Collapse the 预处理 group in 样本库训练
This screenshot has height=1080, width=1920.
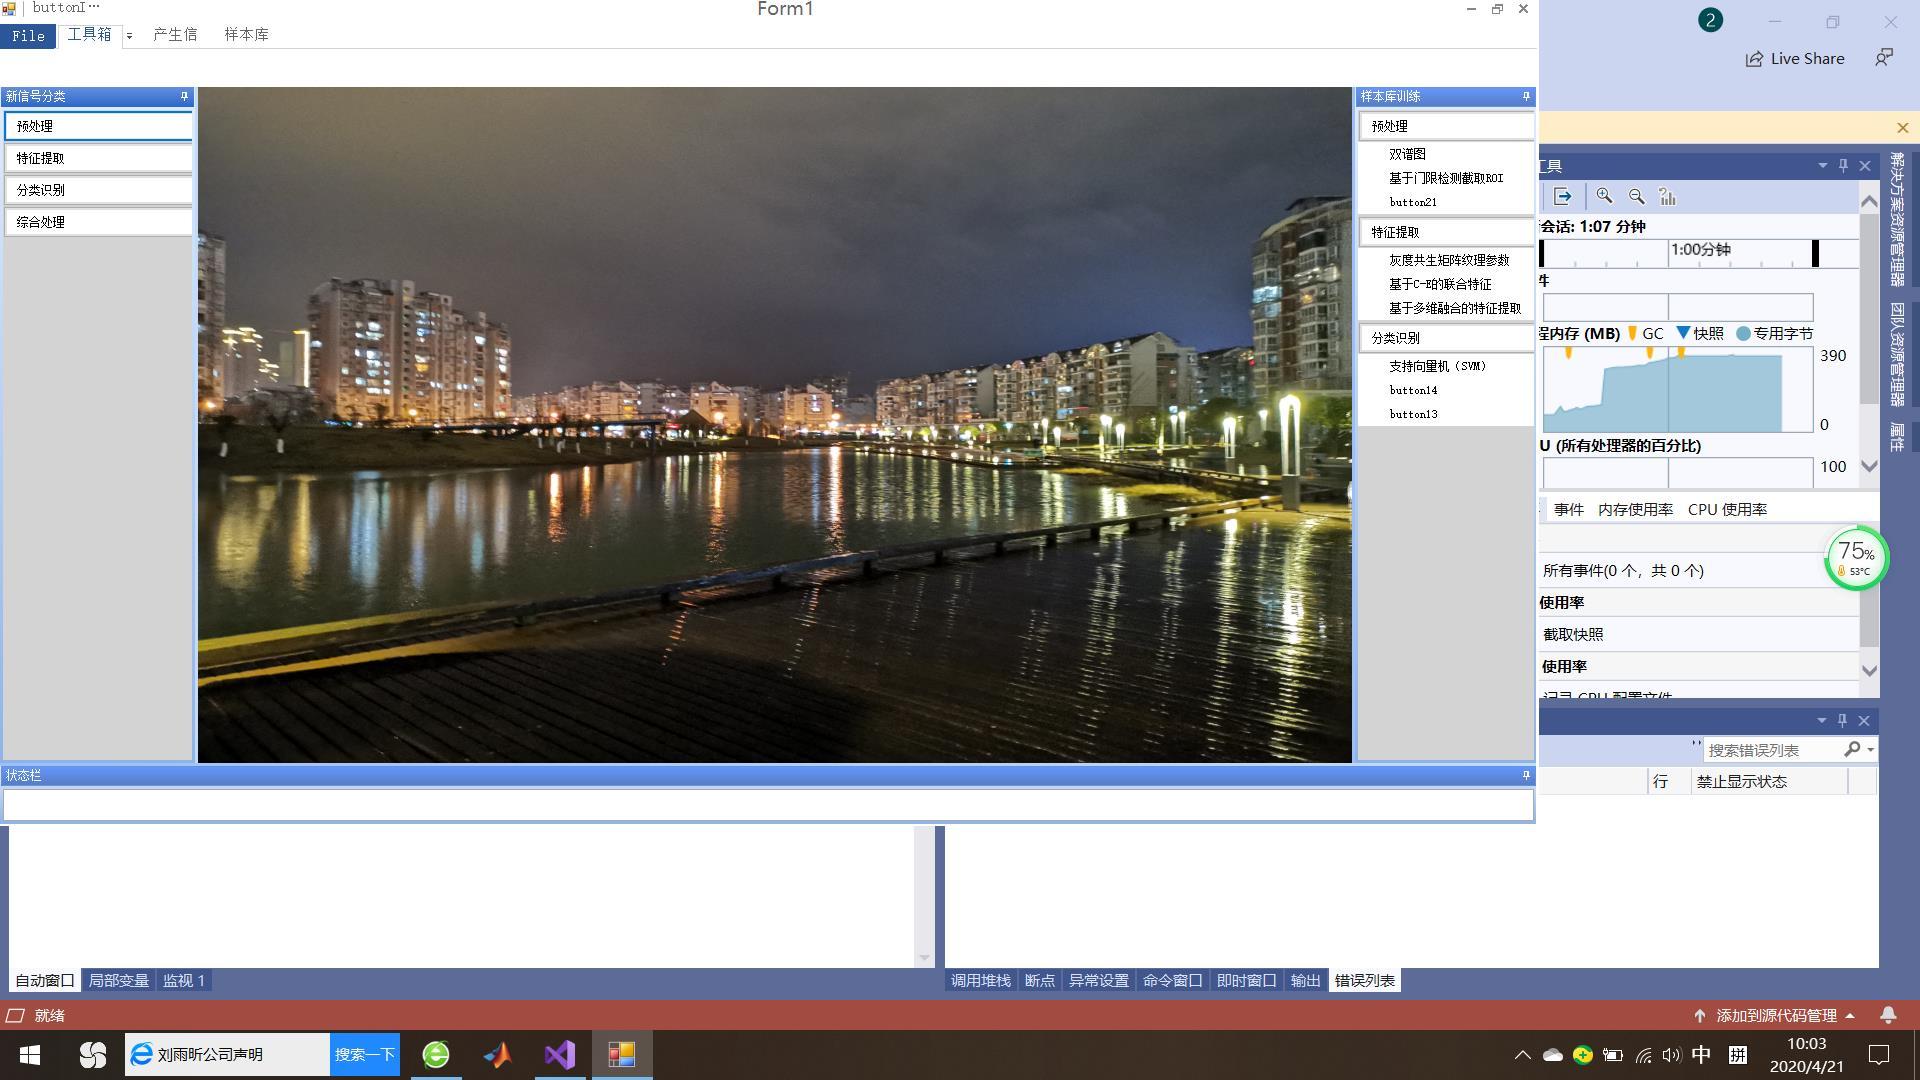pyautogui.click(x=1446, y=126)
